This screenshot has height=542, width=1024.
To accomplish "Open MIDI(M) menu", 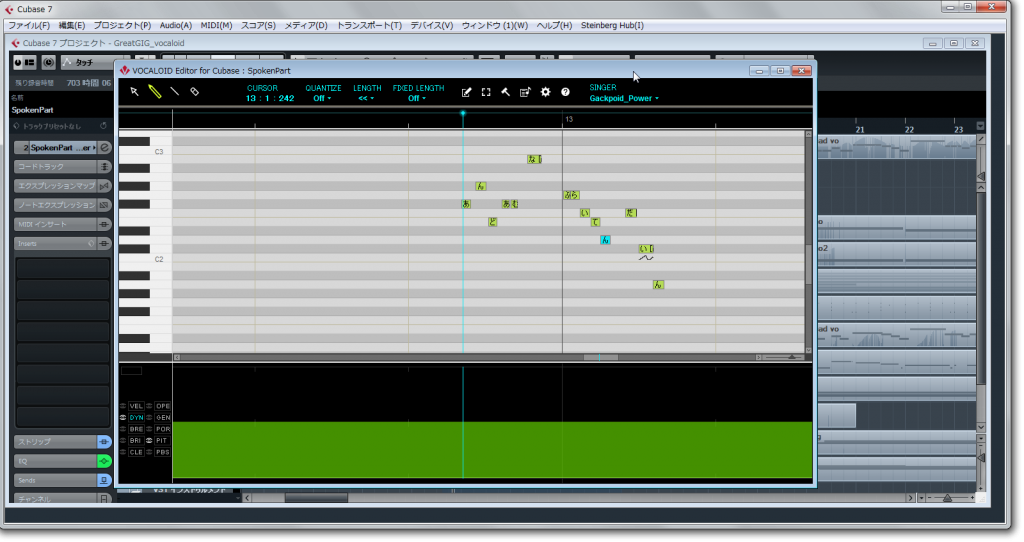I will (216, 25).
